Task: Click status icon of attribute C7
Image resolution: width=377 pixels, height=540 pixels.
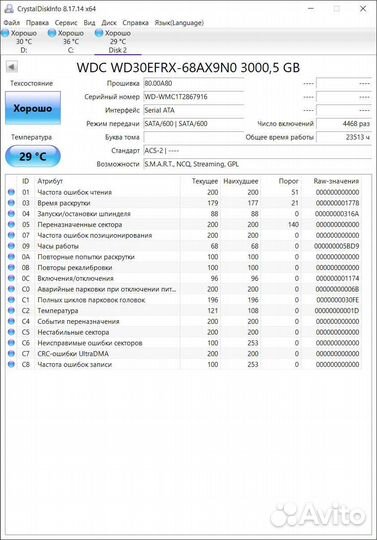Action: (x=11, y=353)
